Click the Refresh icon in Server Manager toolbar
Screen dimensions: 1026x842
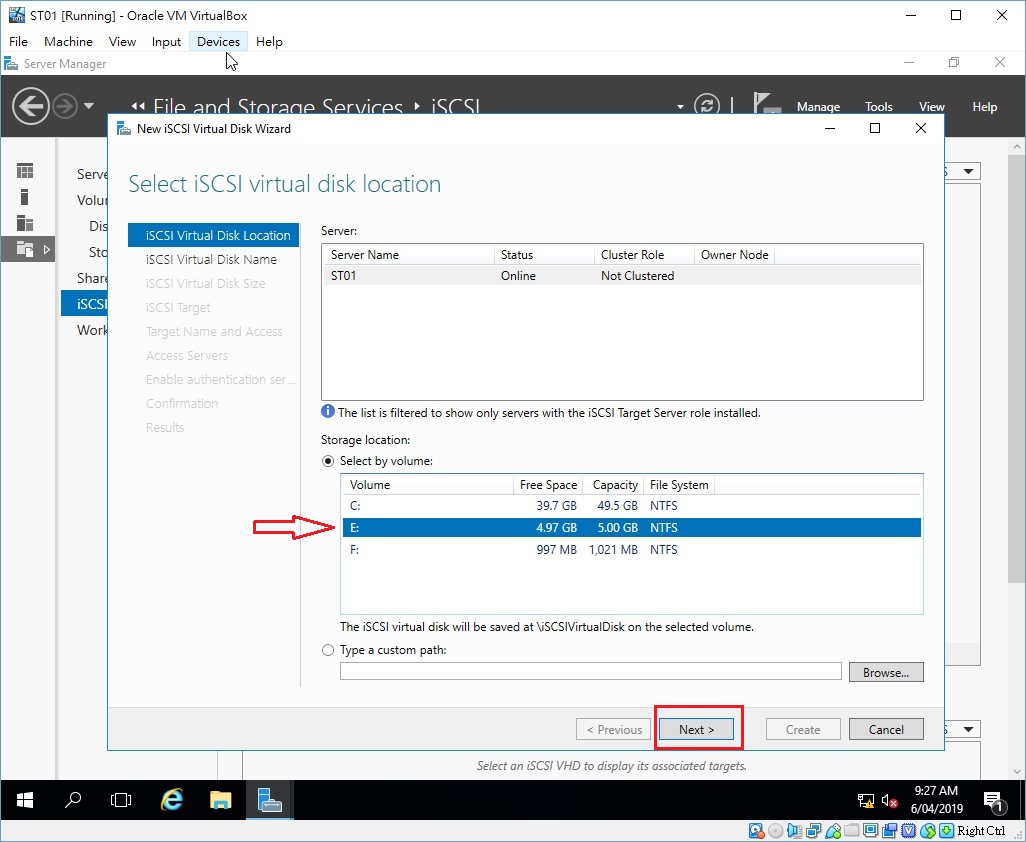[708, 104]
